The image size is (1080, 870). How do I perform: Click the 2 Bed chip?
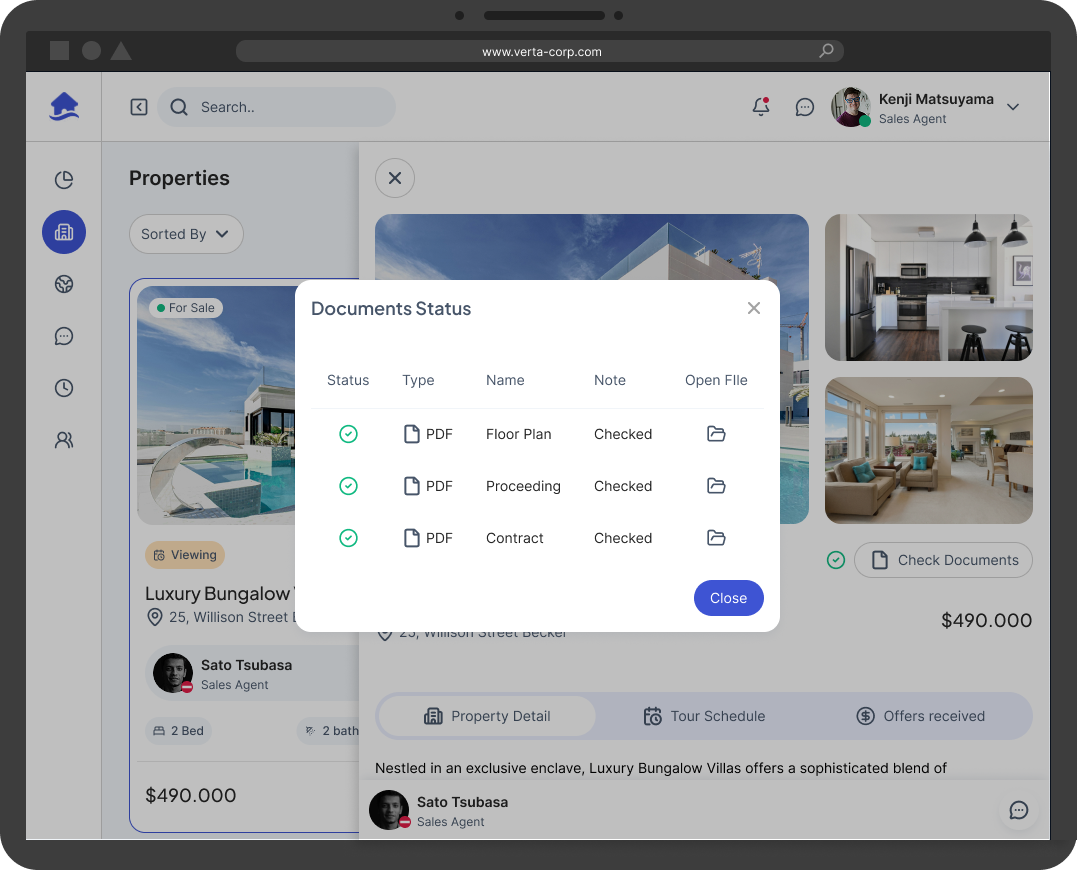pos(178,731)
